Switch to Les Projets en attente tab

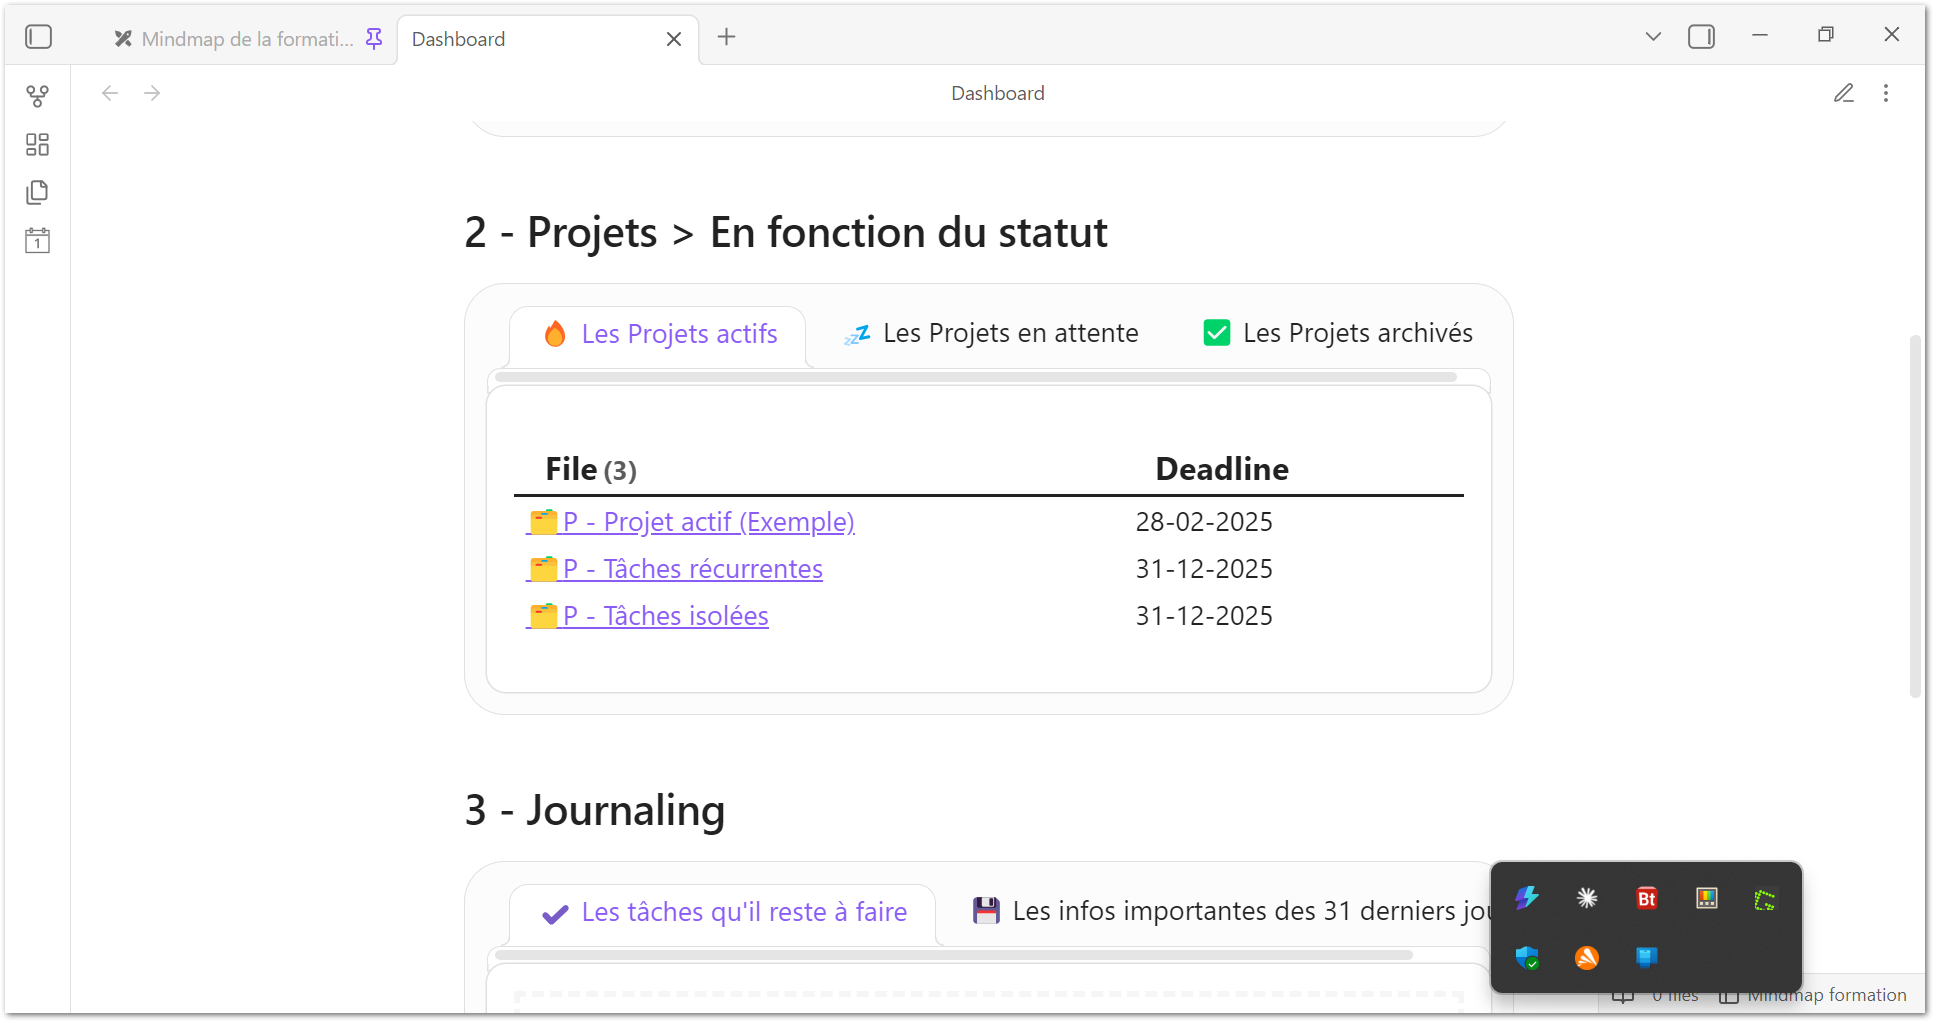tap(990, 334)
